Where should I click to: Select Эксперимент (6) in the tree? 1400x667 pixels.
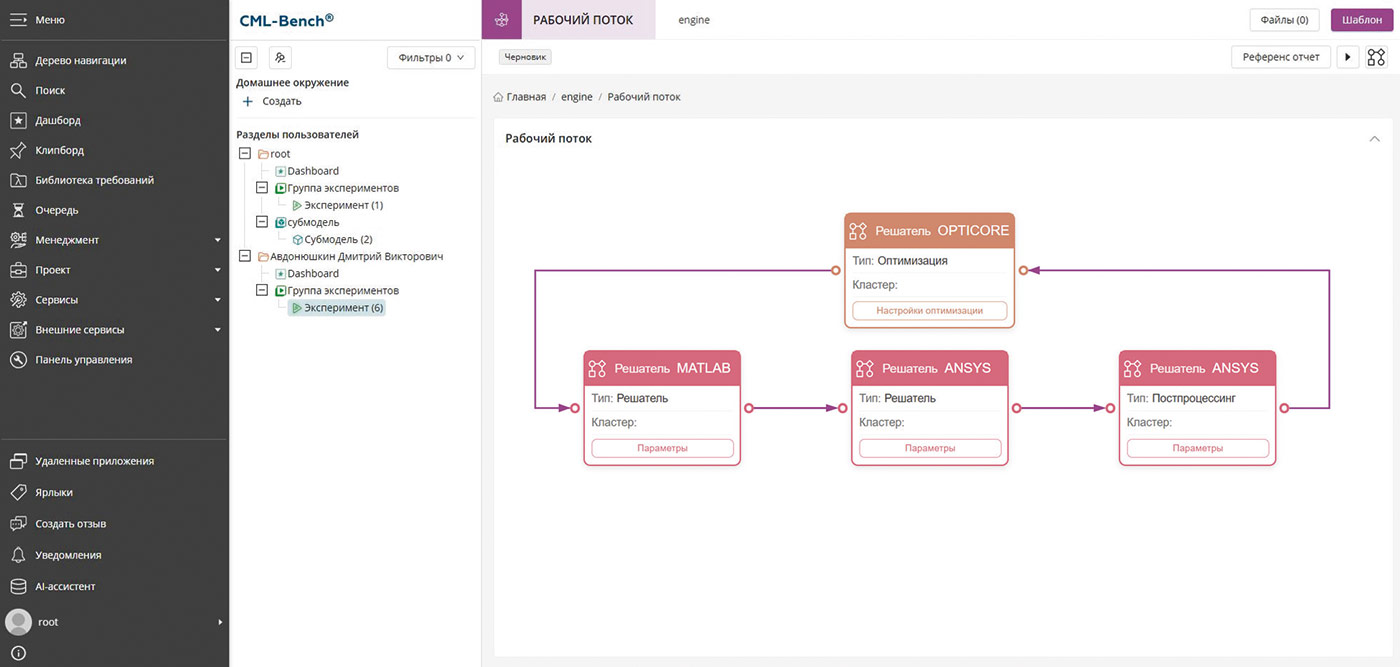tap(343, 308)
